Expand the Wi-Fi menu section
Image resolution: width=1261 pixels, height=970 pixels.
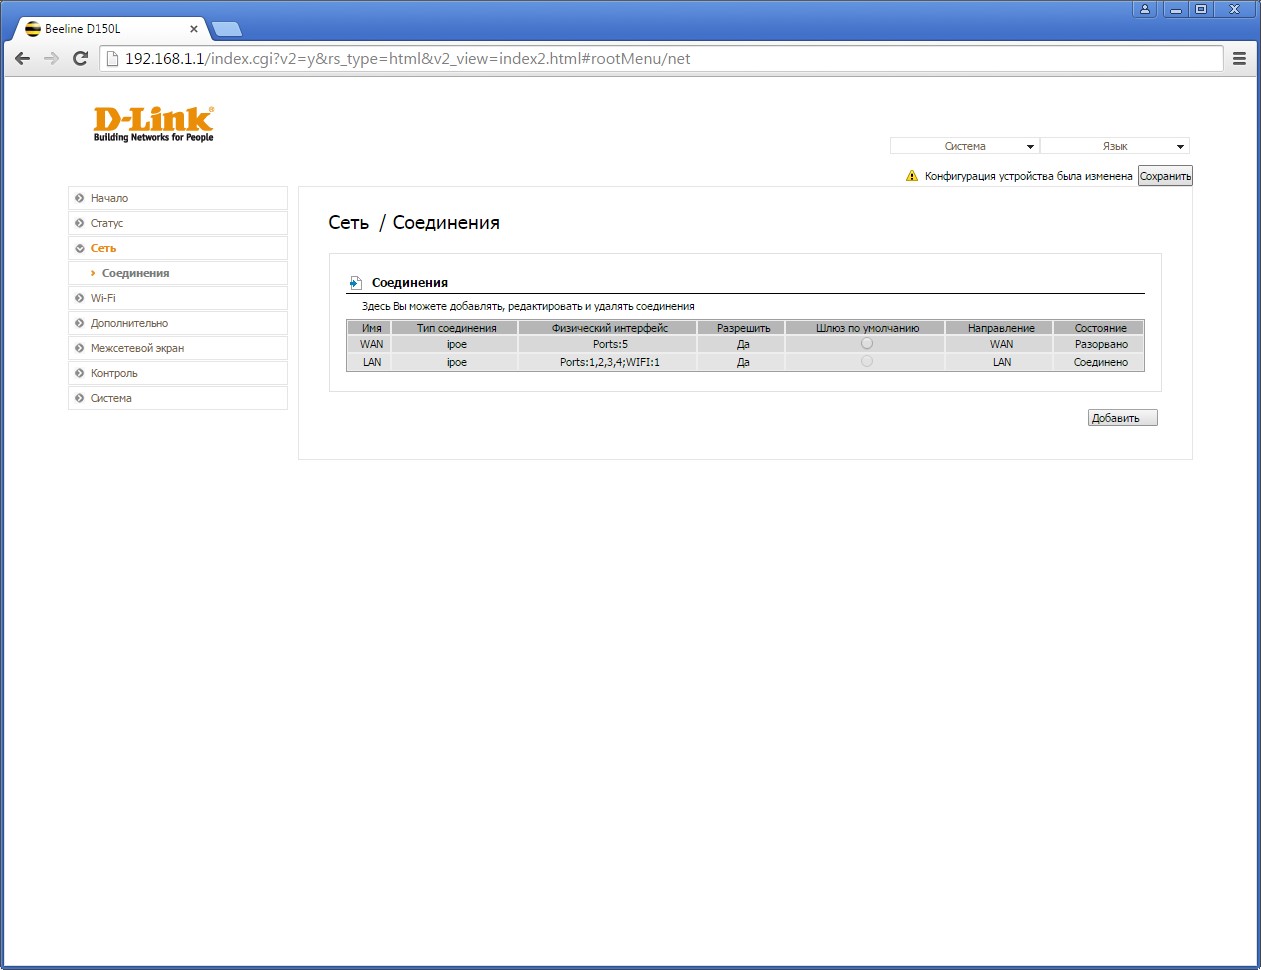(103, 298)
